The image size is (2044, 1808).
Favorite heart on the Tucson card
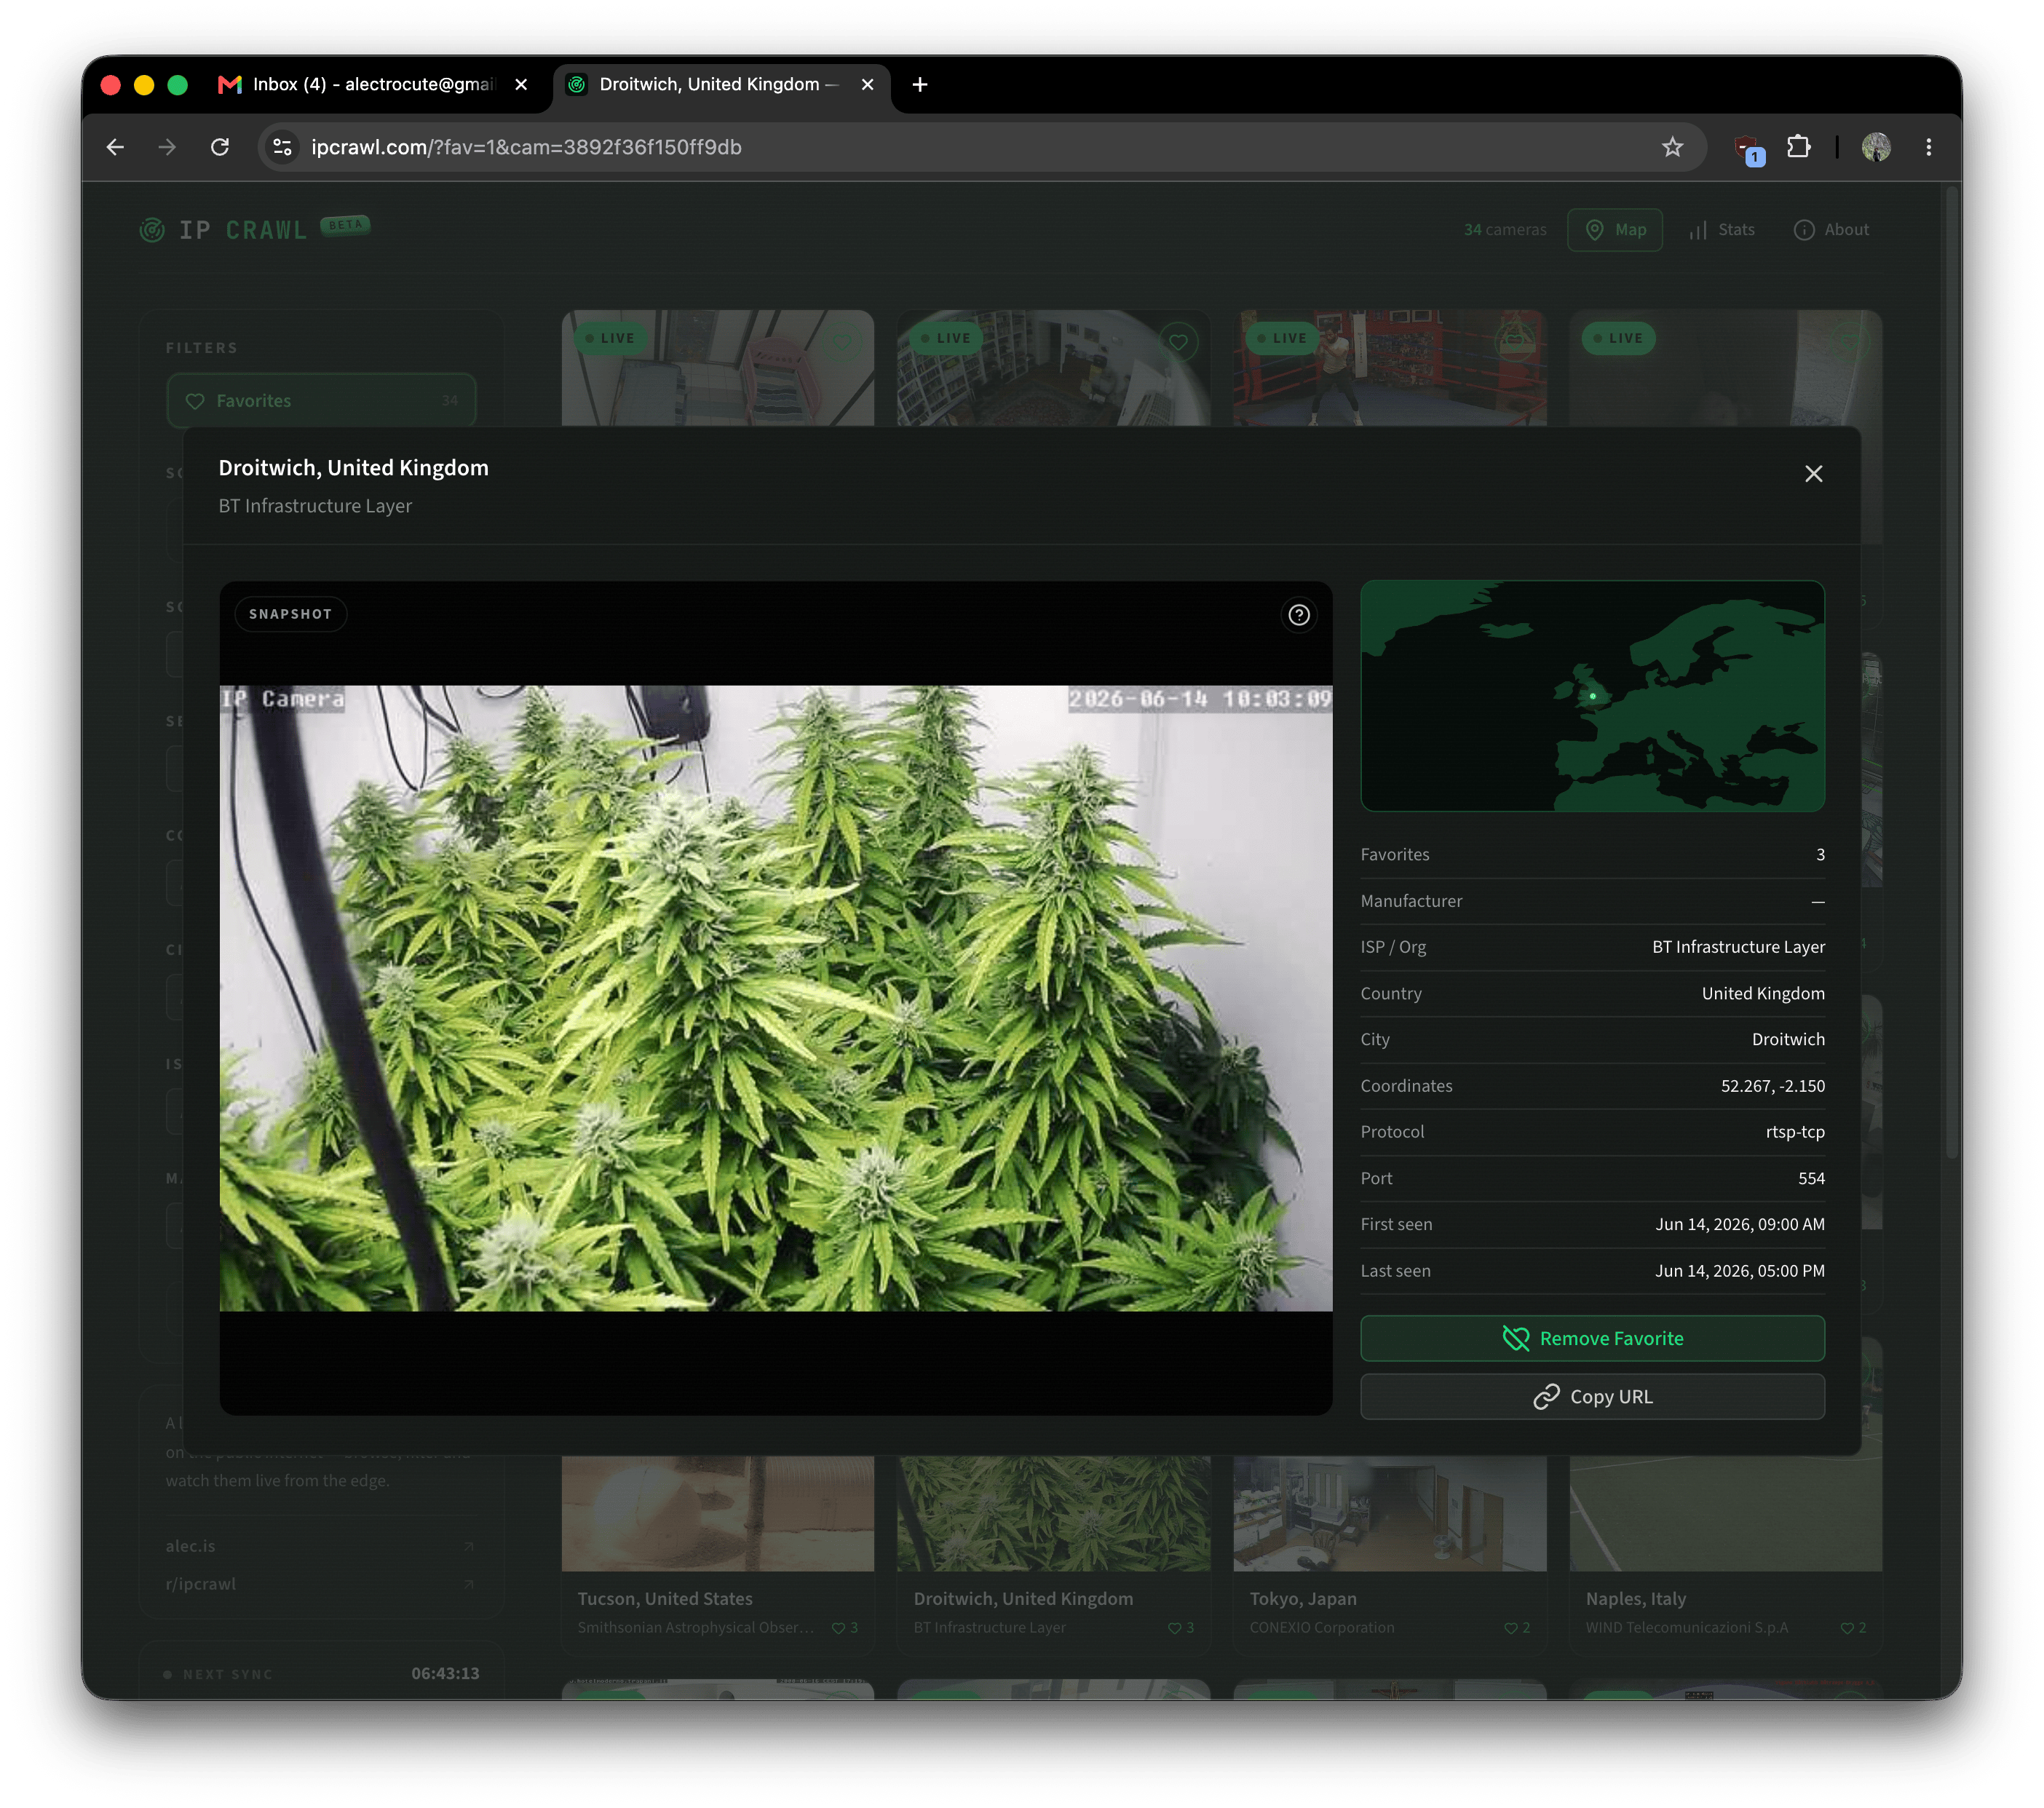coord(838,1628)
